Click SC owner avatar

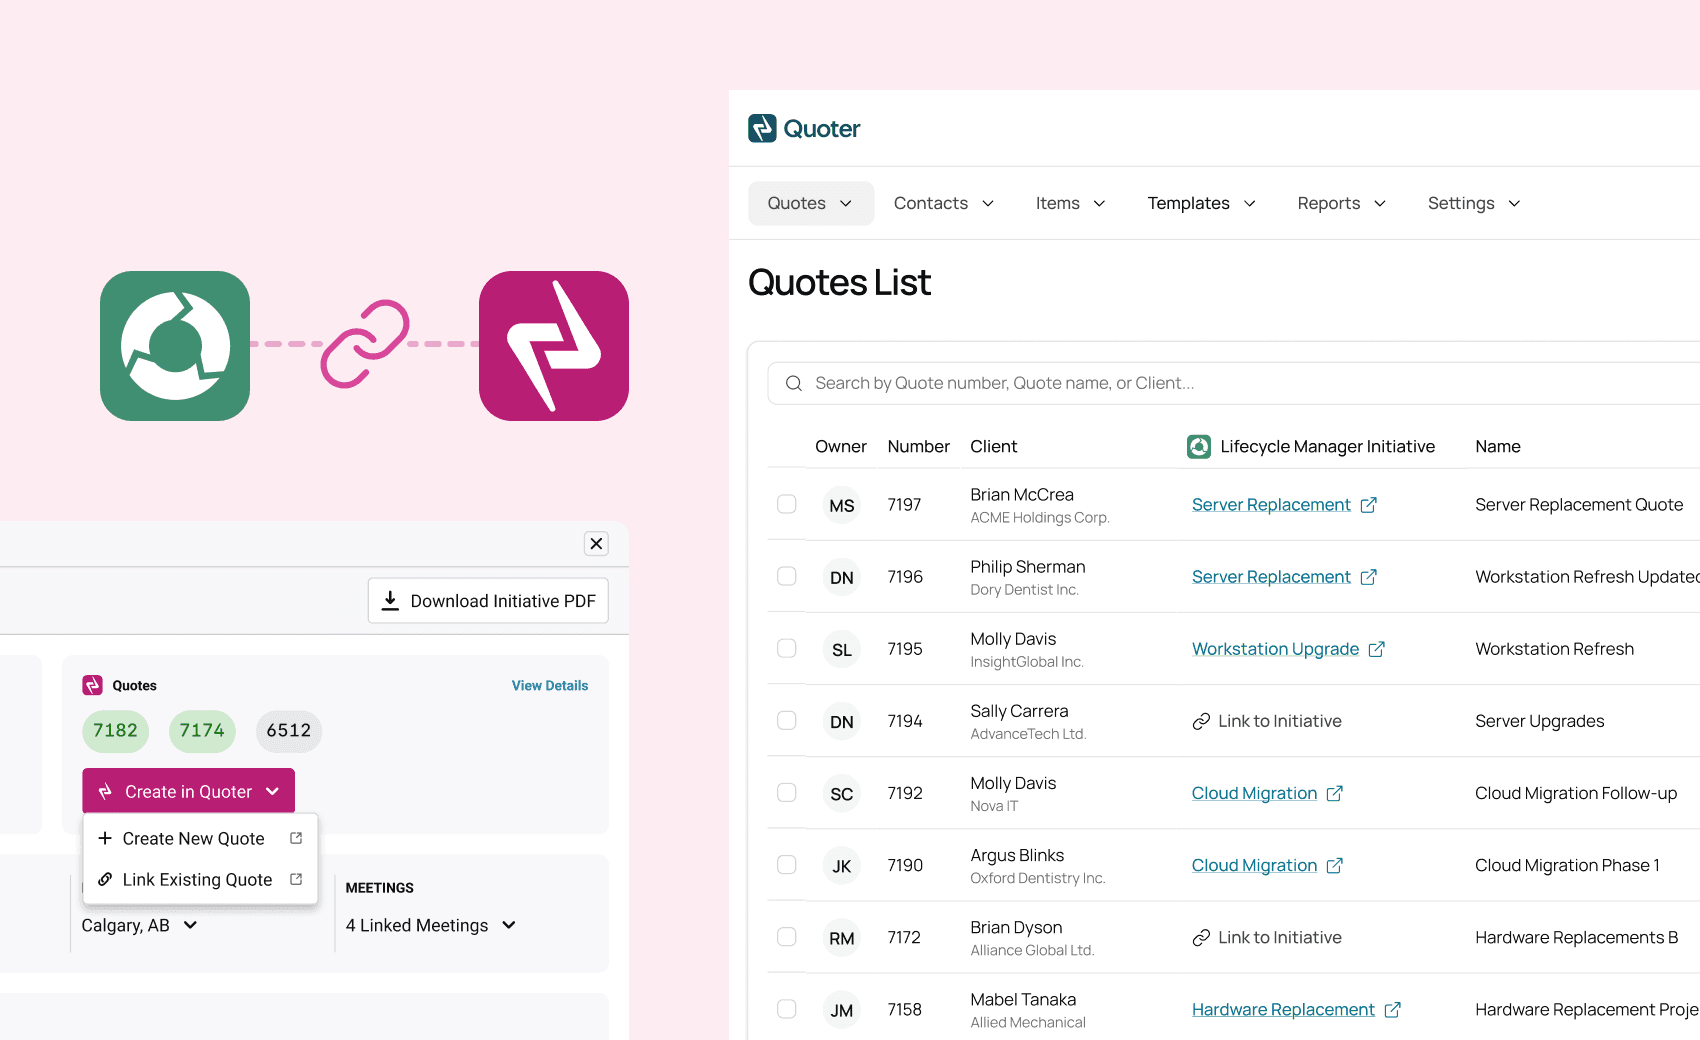click(842, 793)
